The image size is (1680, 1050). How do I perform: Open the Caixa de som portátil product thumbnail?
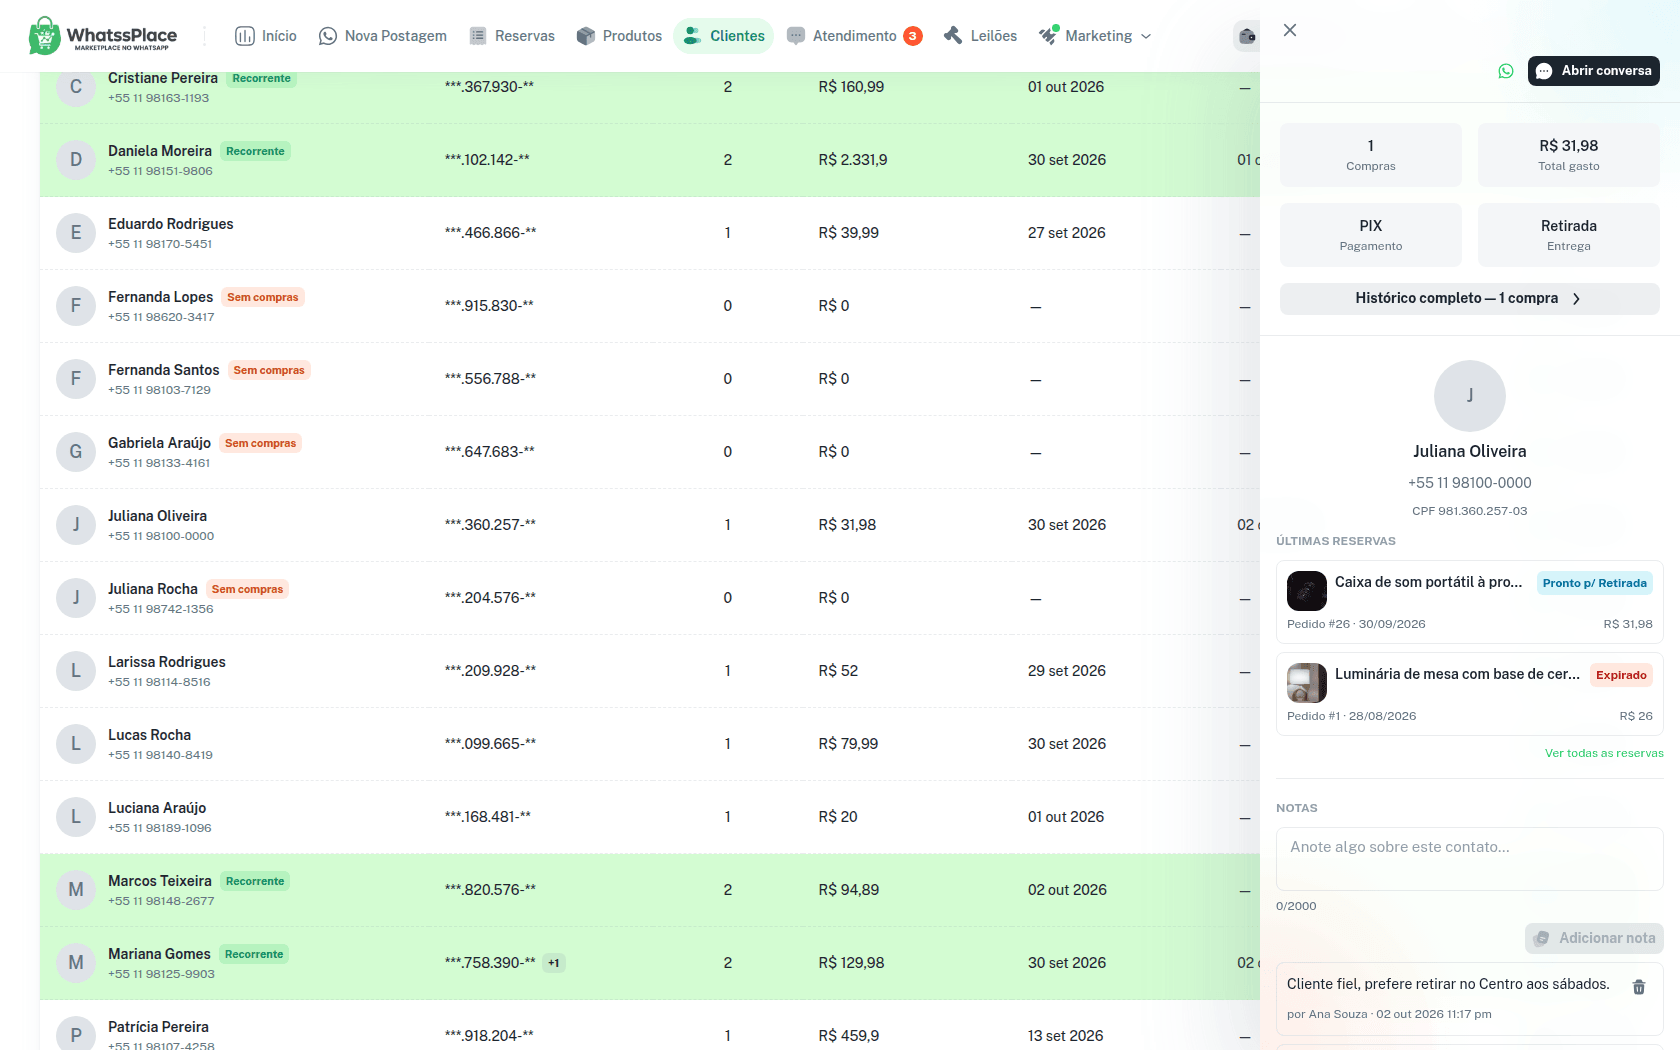click(1307, 591)
